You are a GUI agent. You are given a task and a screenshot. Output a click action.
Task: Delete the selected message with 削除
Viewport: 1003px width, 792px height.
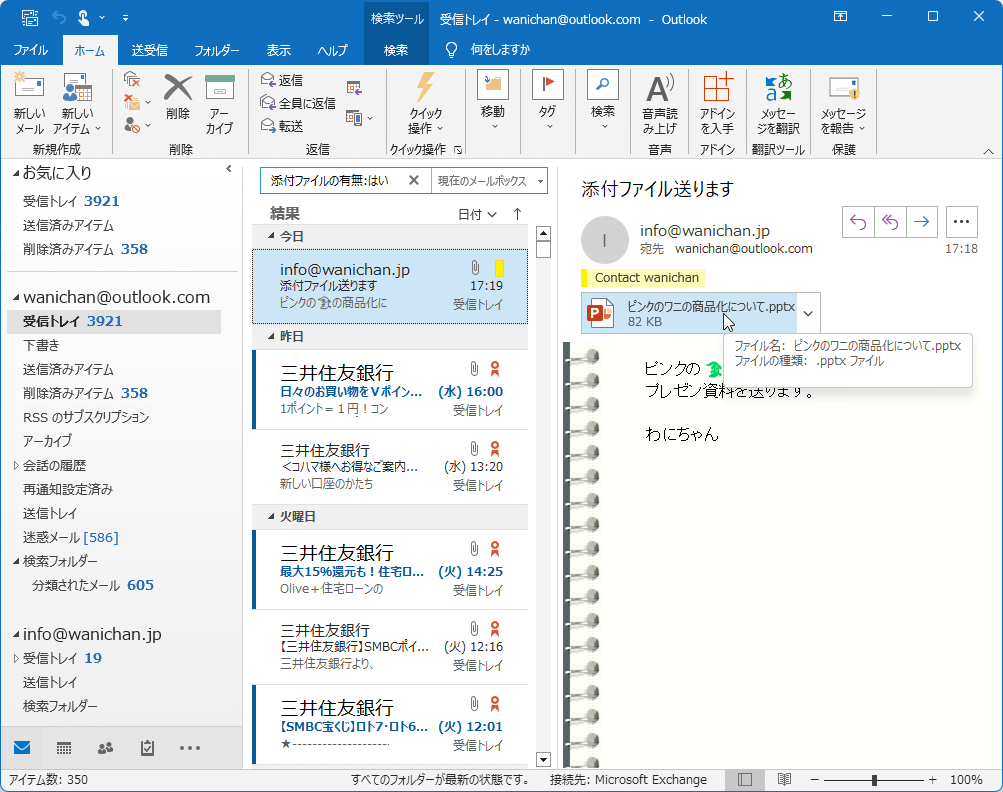(x=178, y=97)
